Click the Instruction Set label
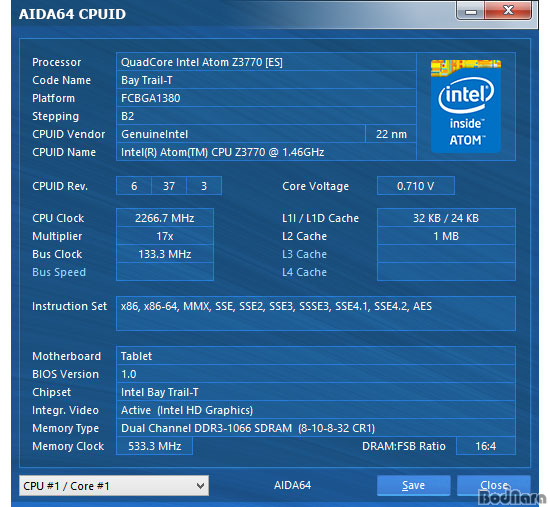The height and width of the screenshot is (507, 550). [x=69, y=306]
